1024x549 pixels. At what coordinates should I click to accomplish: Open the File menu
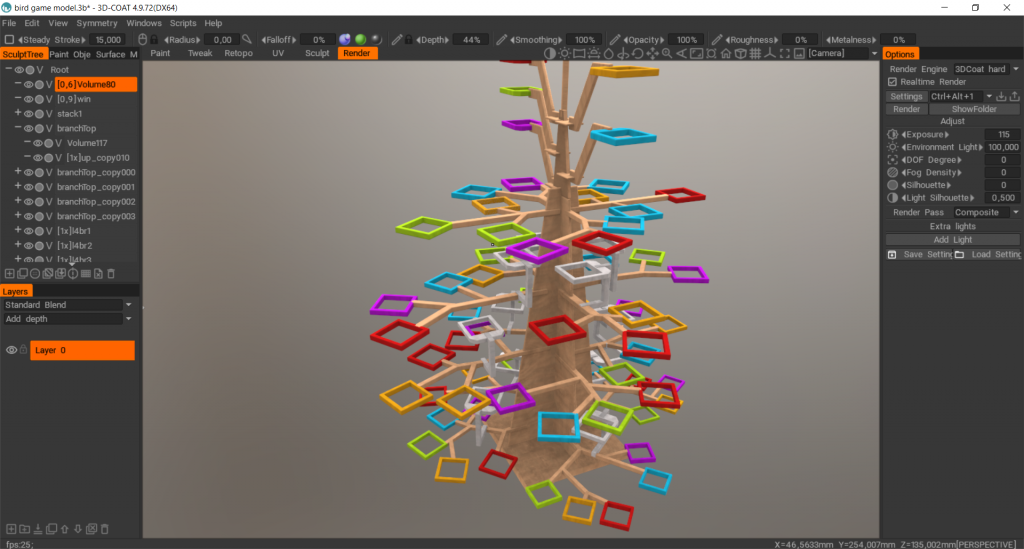coord(9,24)
